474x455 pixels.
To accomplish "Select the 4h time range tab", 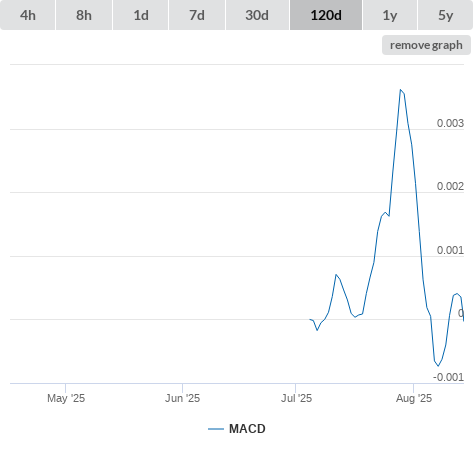I will [28, 15].
